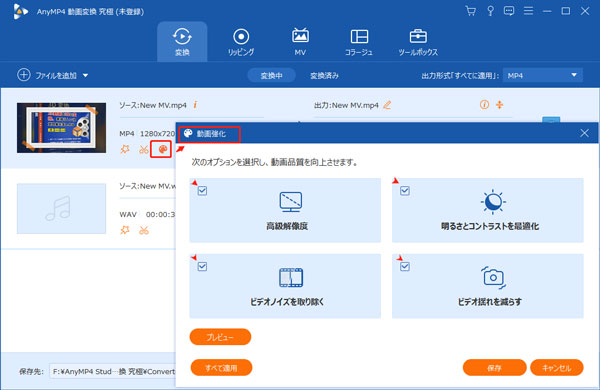
Task: Click the video noise film icon
Action: (x=291, y=277)
